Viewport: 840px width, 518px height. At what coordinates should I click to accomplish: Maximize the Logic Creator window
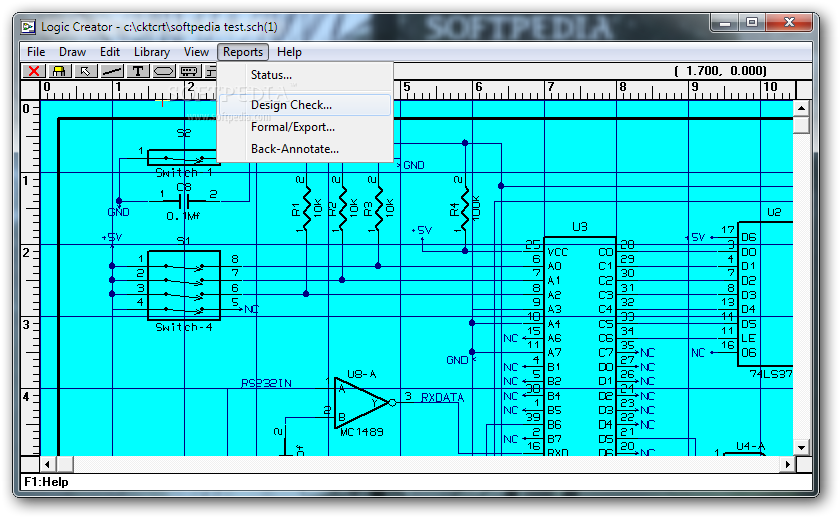(752, 23)
